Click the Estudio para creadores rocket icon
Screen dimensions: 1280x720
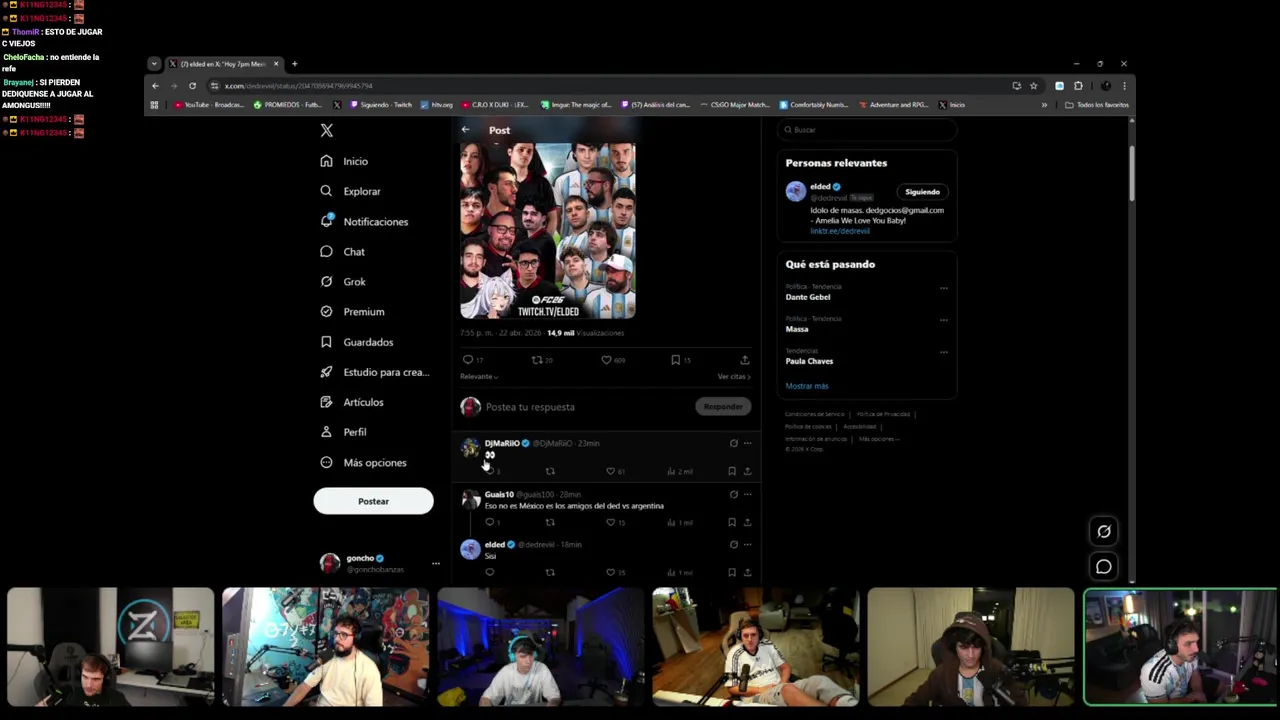pos(326,372)
